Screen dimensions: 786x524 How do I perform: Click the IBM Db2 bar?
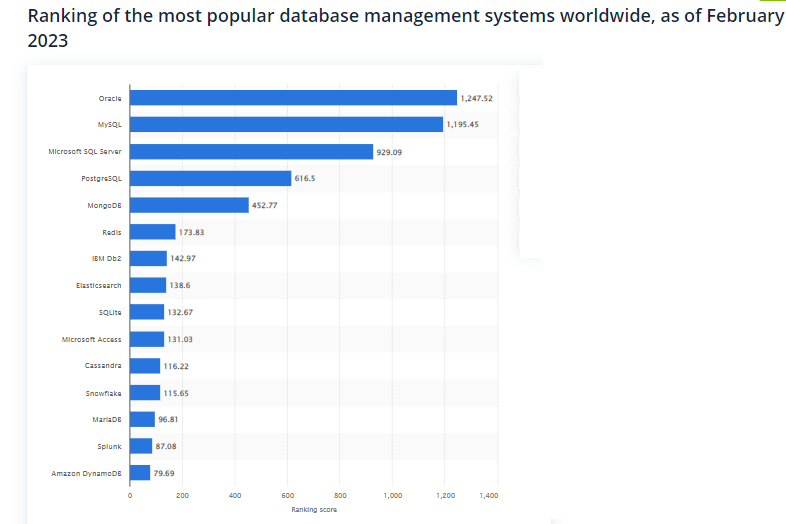click(148, 258)
